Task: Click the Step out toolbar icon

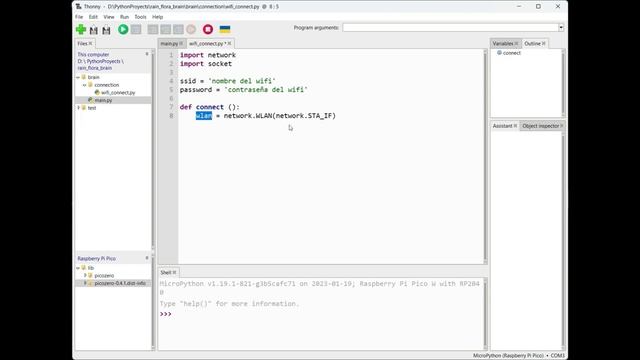Action: pos(178,29)
